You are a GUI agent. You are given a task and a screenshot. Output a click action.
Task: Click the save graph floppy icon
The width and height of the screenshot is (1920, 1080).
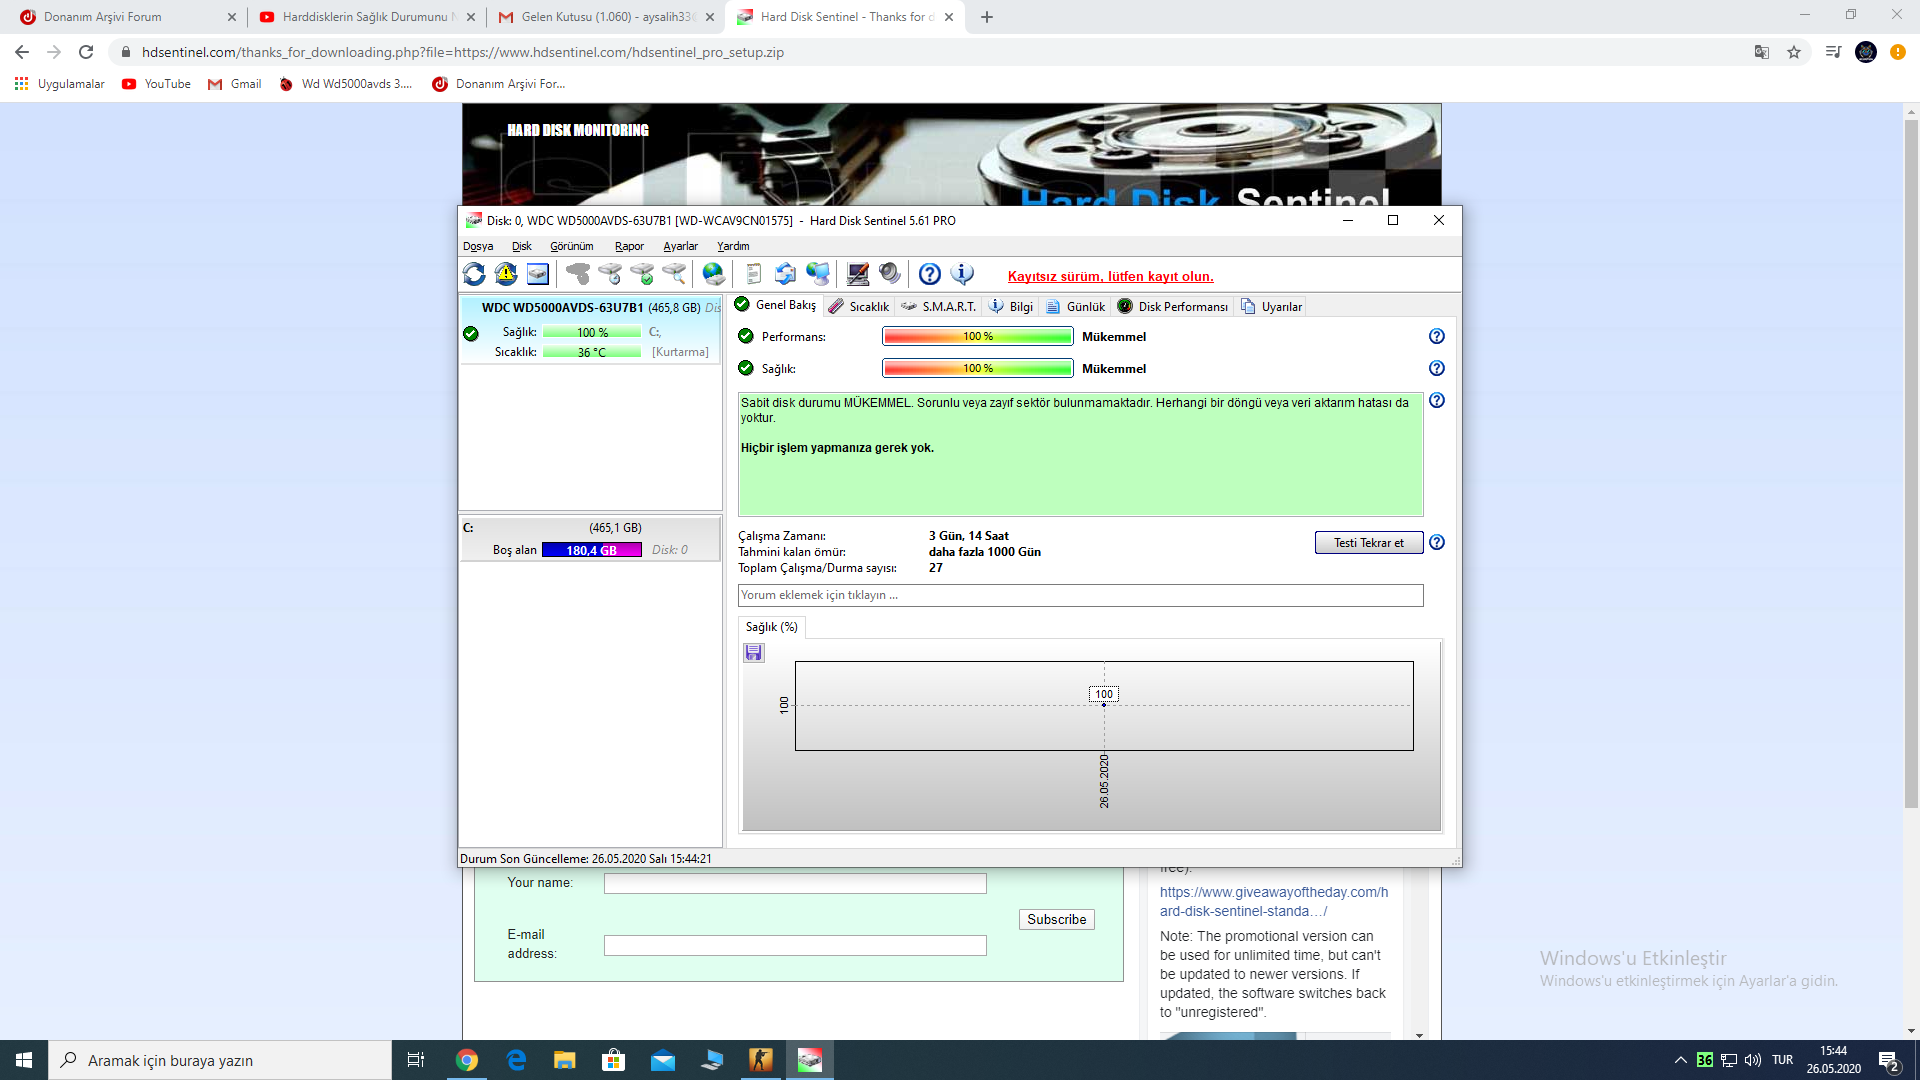tap(754, 653)
